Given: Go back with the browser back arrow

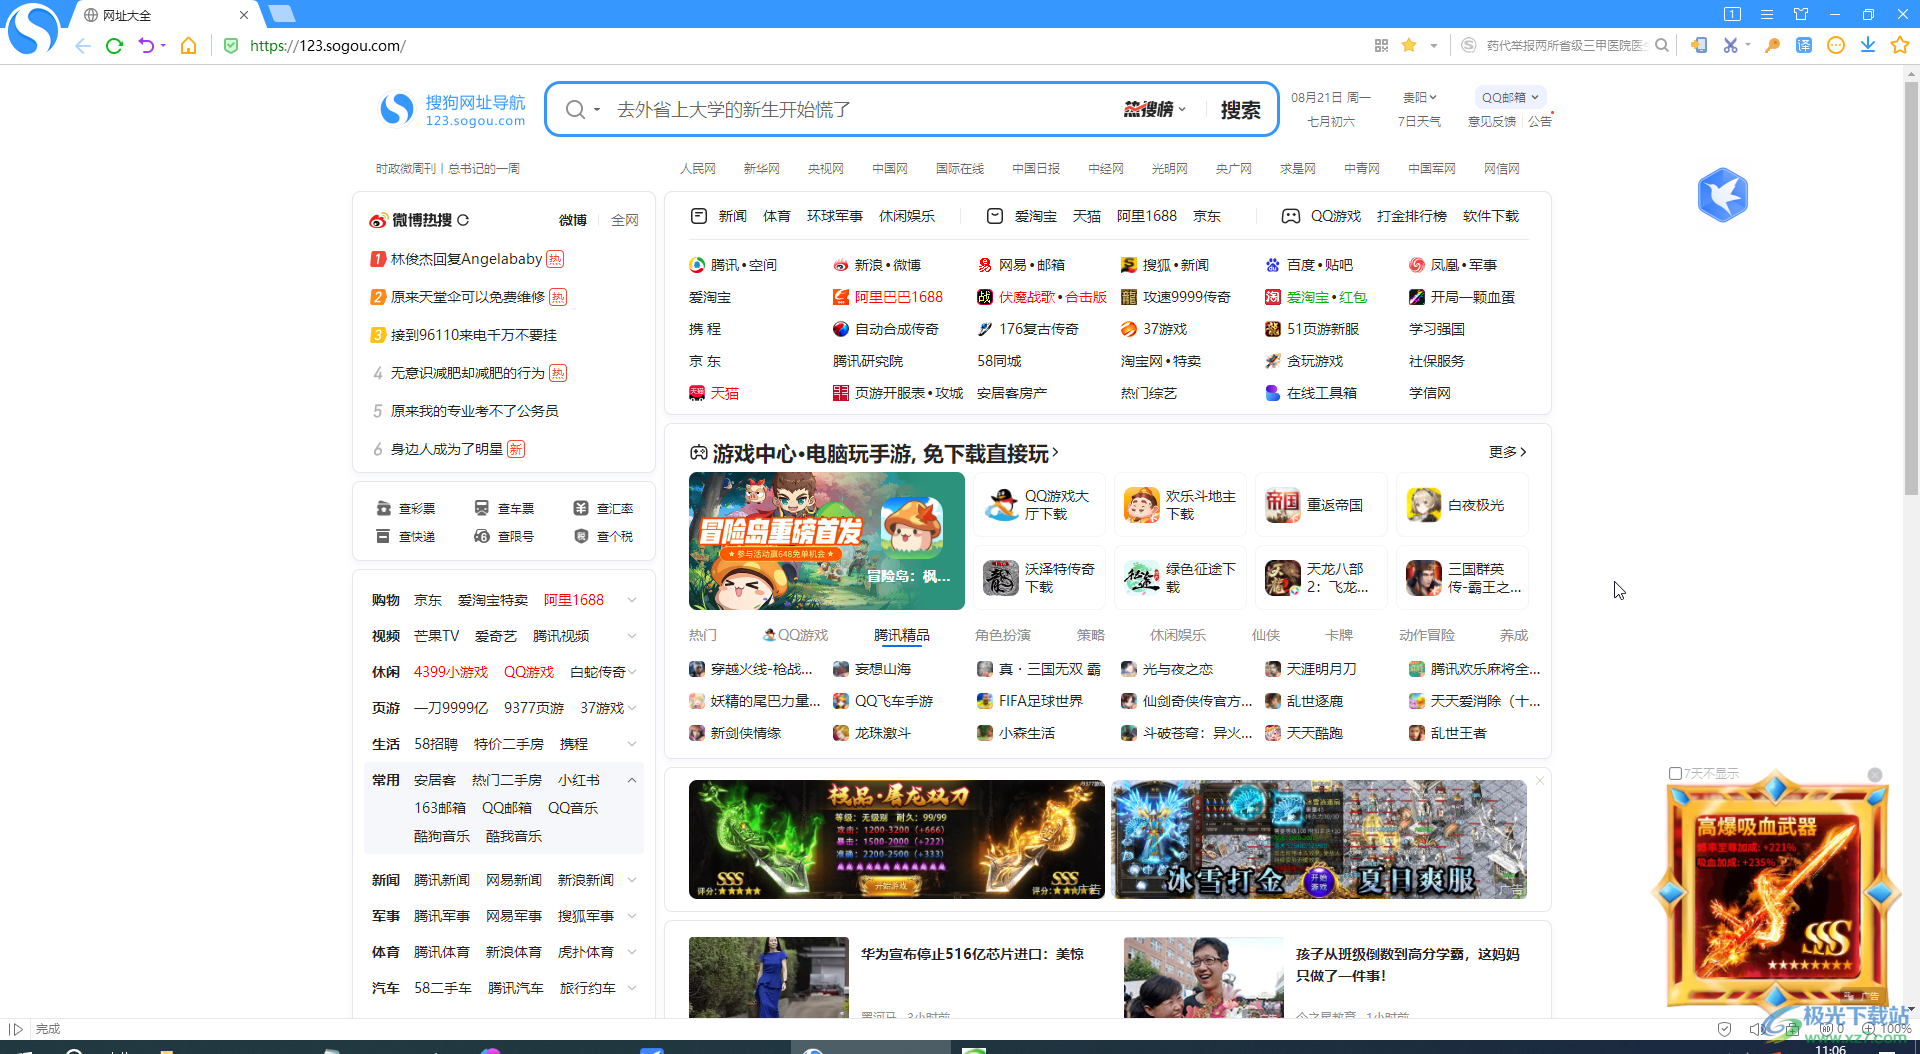Looking at the screenshot, I should pos(82,46).
